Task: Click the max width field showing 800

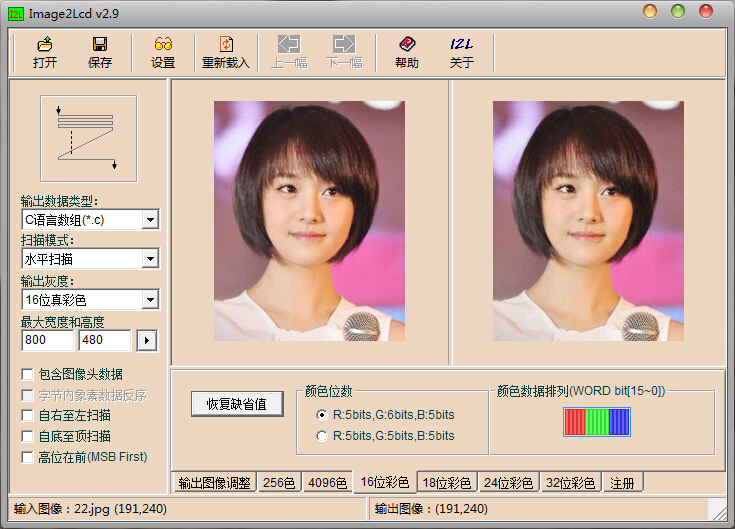Action: (x=47, y=340)
